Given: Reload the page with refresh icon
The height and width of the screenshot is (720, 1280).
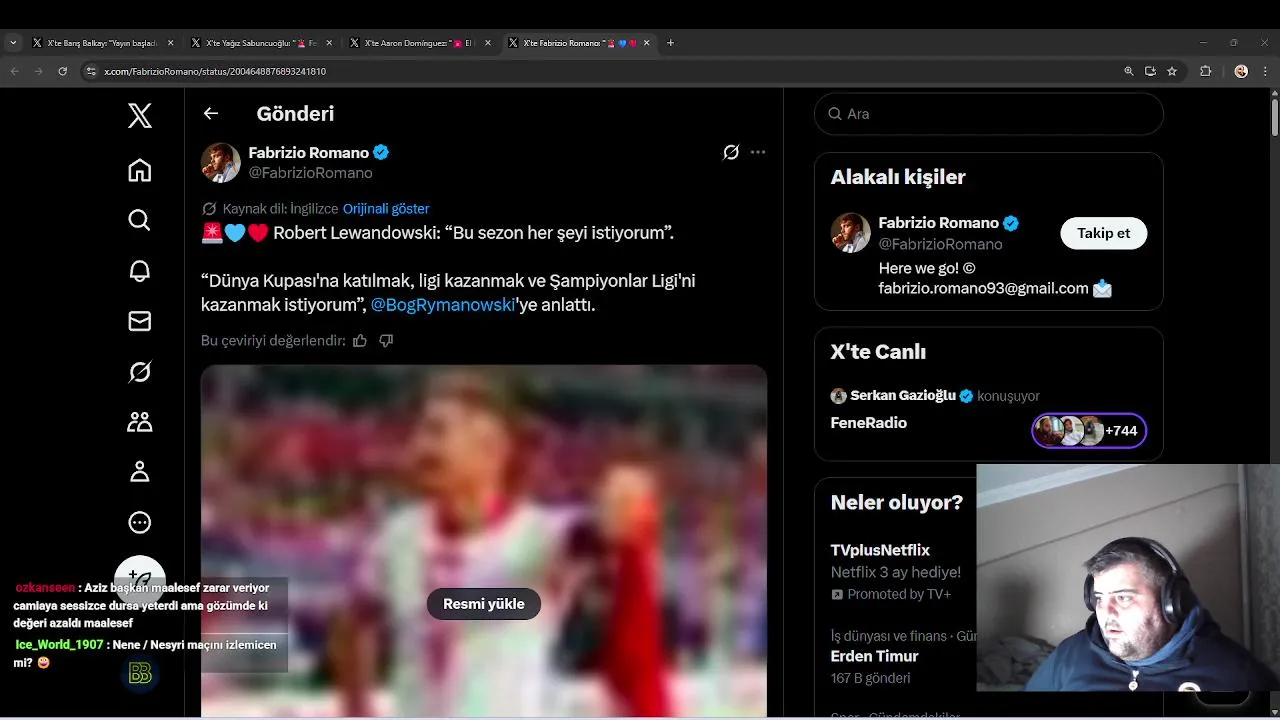Looking at the screenshot, I should point(62,71).
